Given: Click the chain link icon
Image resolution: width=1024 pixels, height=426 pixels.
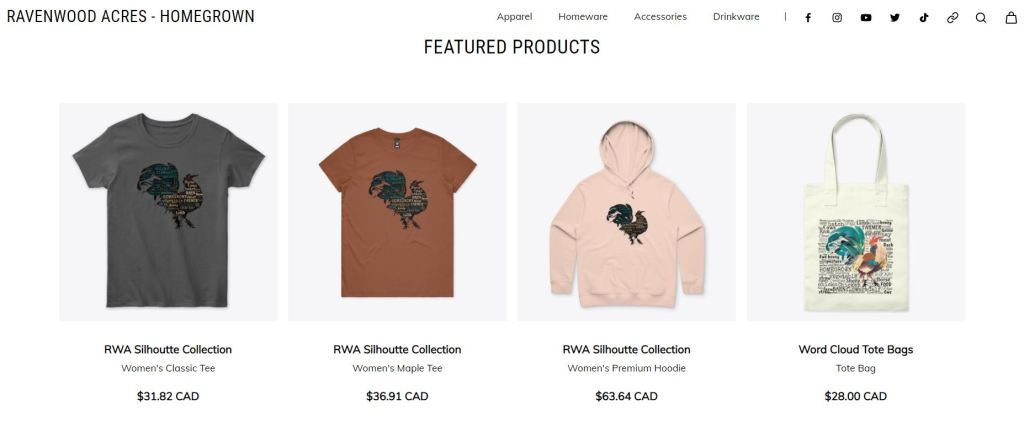Looking at the screenshot, I should [x=952, y=17].
